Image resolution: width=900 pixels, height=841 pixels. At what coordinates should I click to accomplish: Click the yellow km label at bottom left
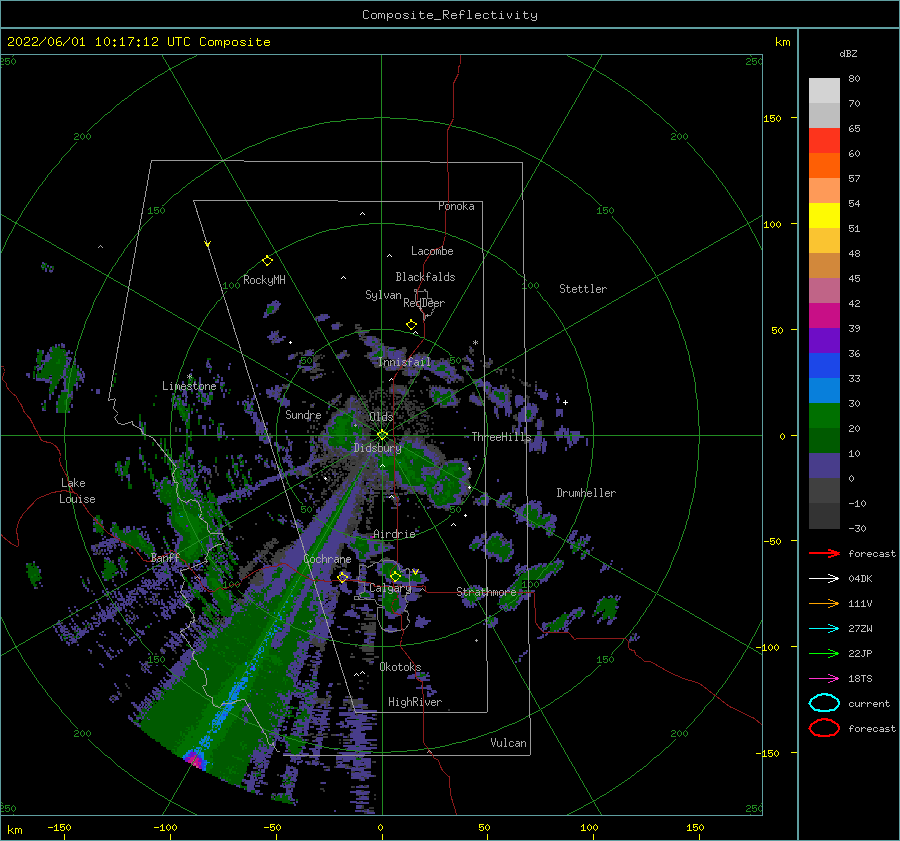coord(14,830)
